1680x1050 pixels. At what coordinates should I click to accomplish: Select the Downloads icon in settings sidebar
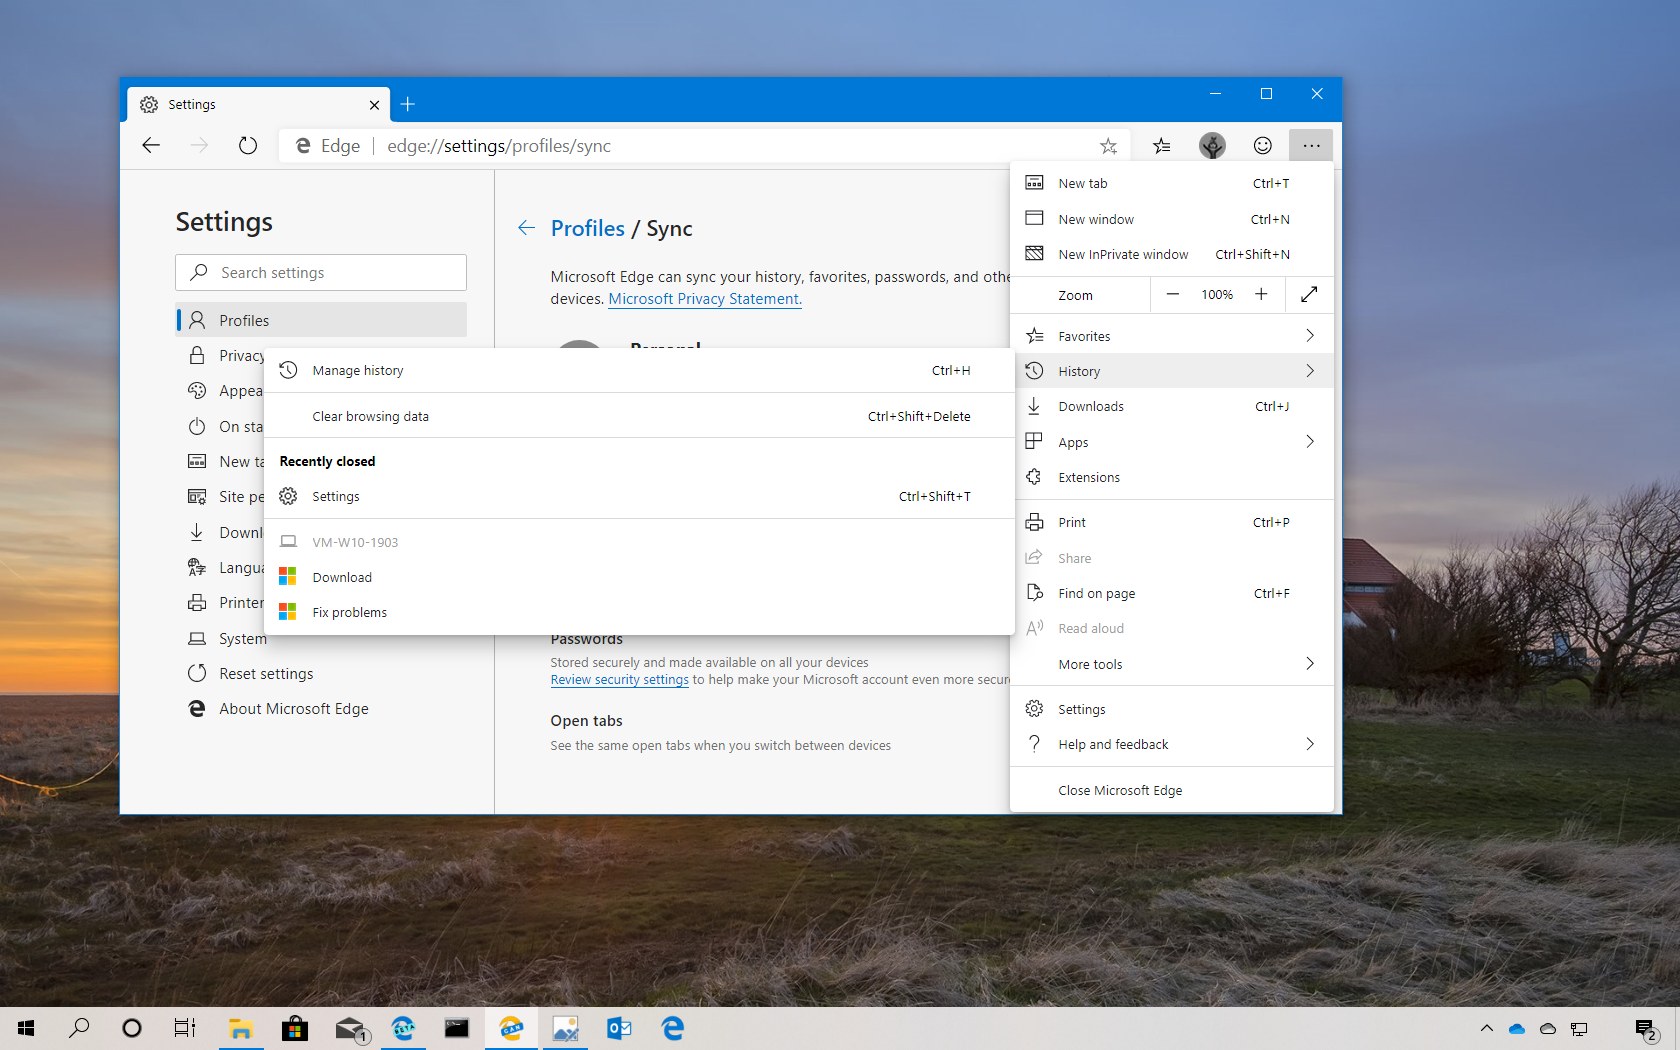[x=198, y=532]
